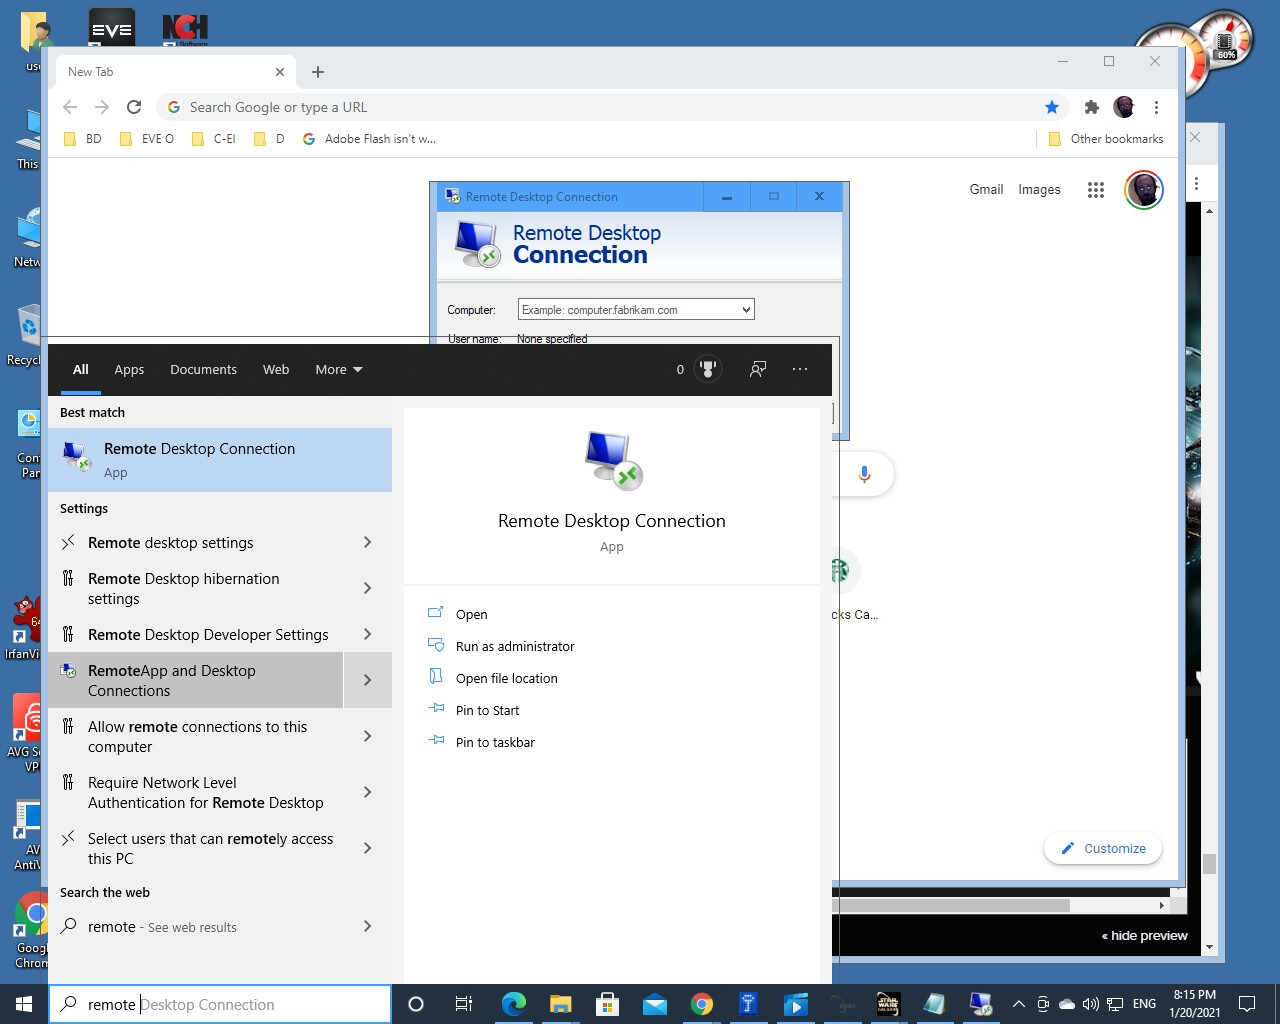Click the Windows Start button
Screen dimensions: 1280x1024
(x=24, y=1004)
